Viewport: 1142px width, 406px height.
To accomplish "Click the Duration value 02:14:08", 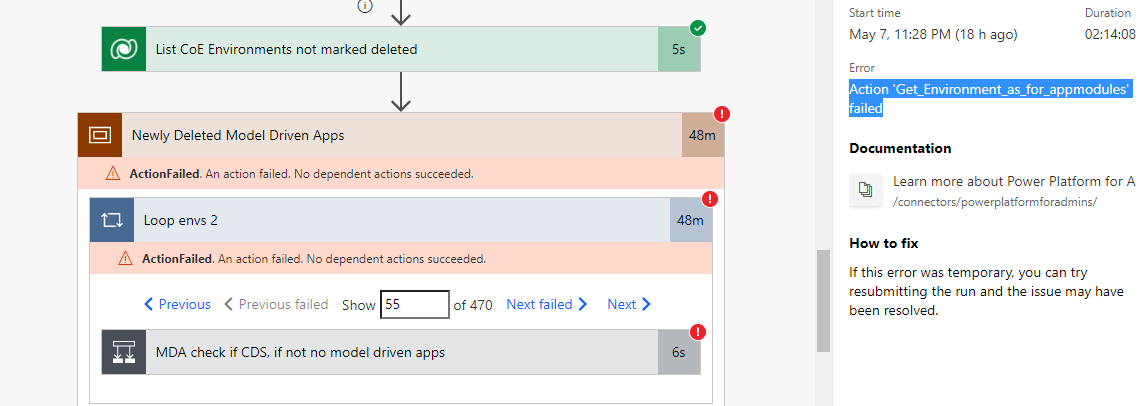I will [x=1110, y=34].
